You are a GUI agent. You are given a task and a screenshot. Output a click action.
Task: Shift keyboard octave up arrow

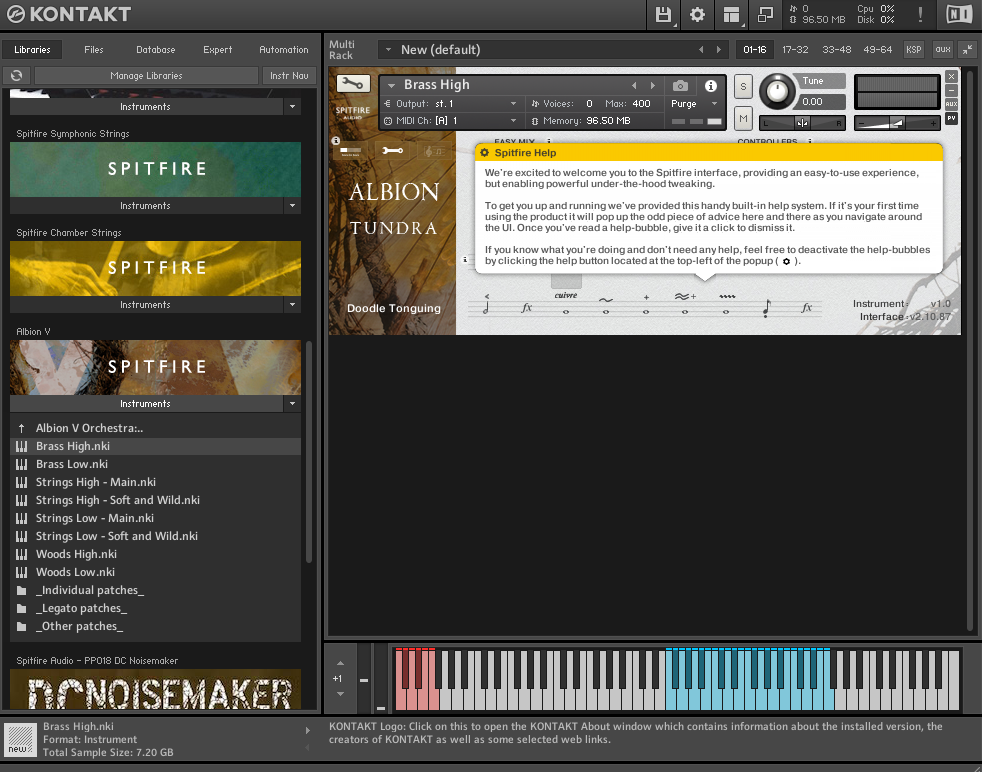click(340, 663)
